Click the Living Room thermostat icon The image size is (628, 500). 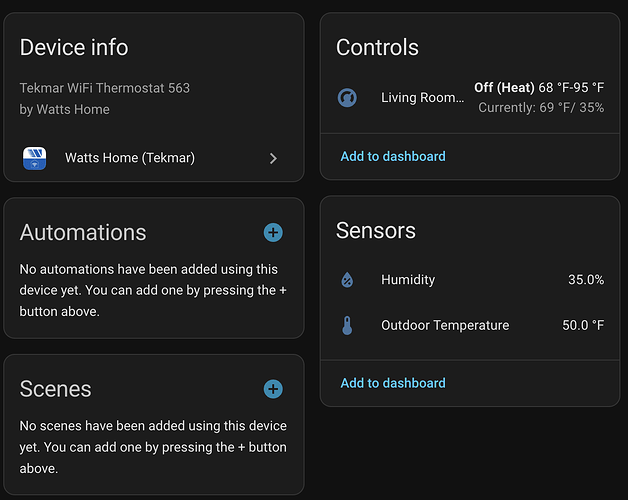(347, 98)
